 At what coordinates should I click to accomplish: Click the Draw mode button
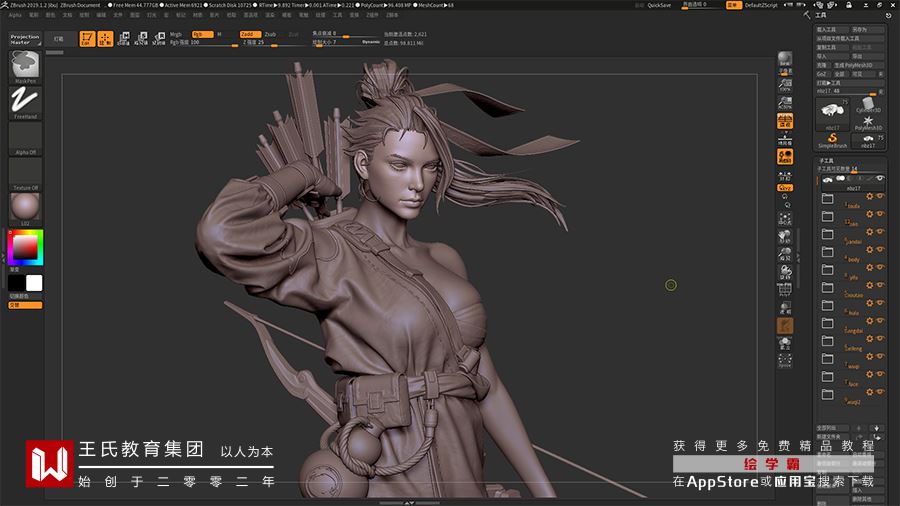click(105, 40)
